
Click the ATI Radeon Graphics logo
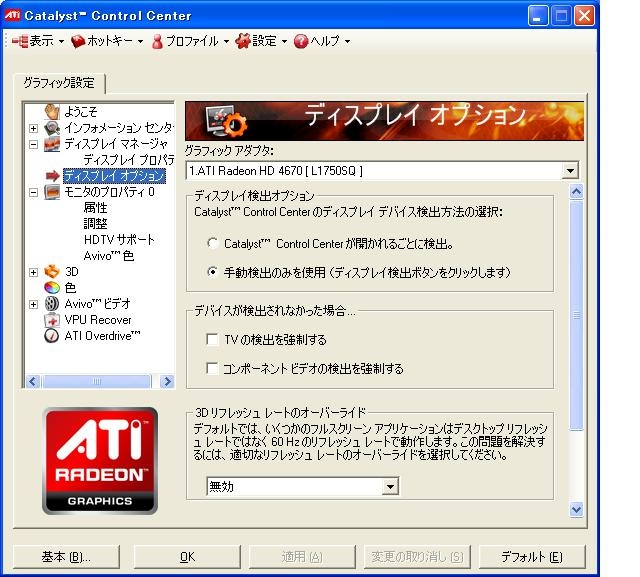tap(100, 461)
